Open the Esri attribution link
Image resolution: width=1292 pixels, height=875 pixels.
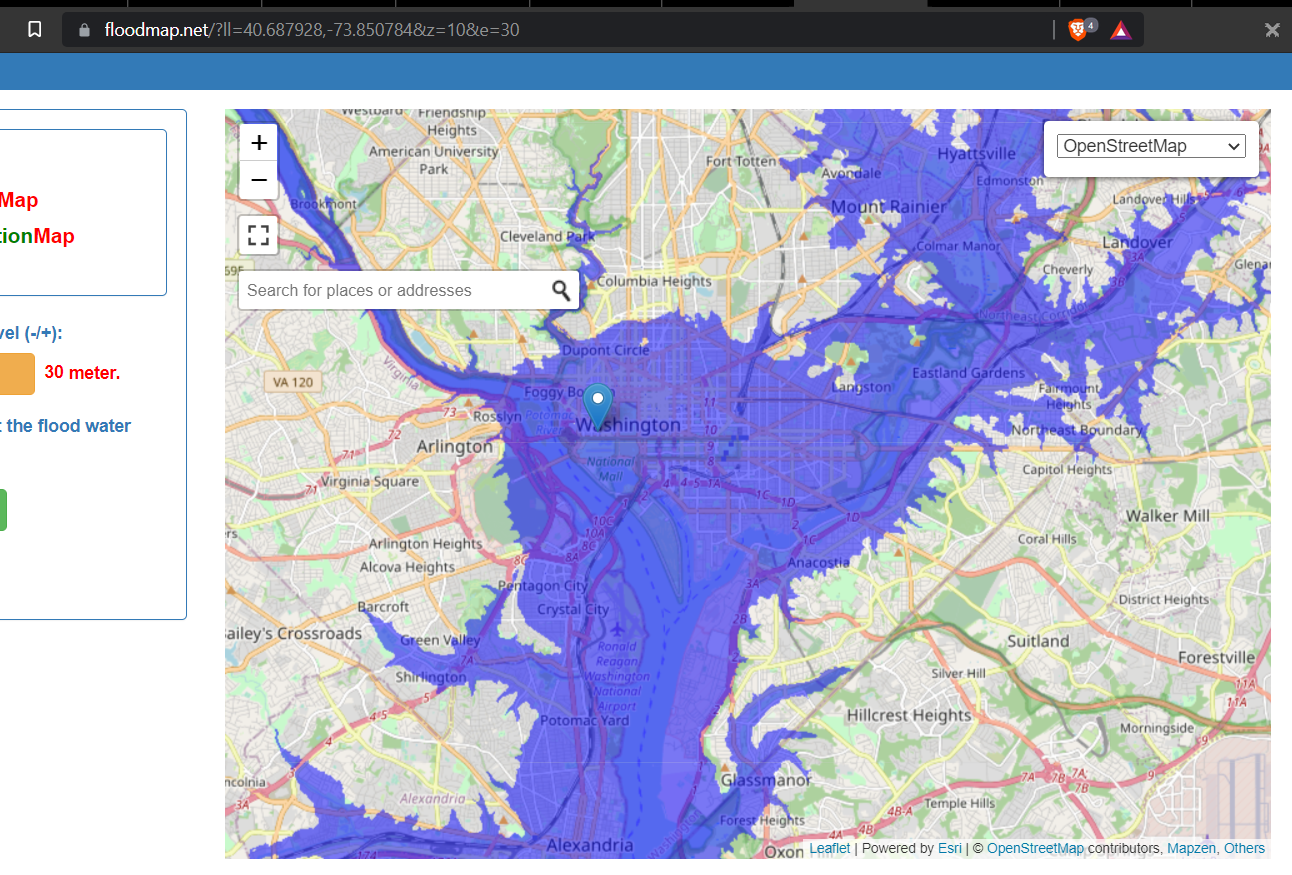pos(950,848)
